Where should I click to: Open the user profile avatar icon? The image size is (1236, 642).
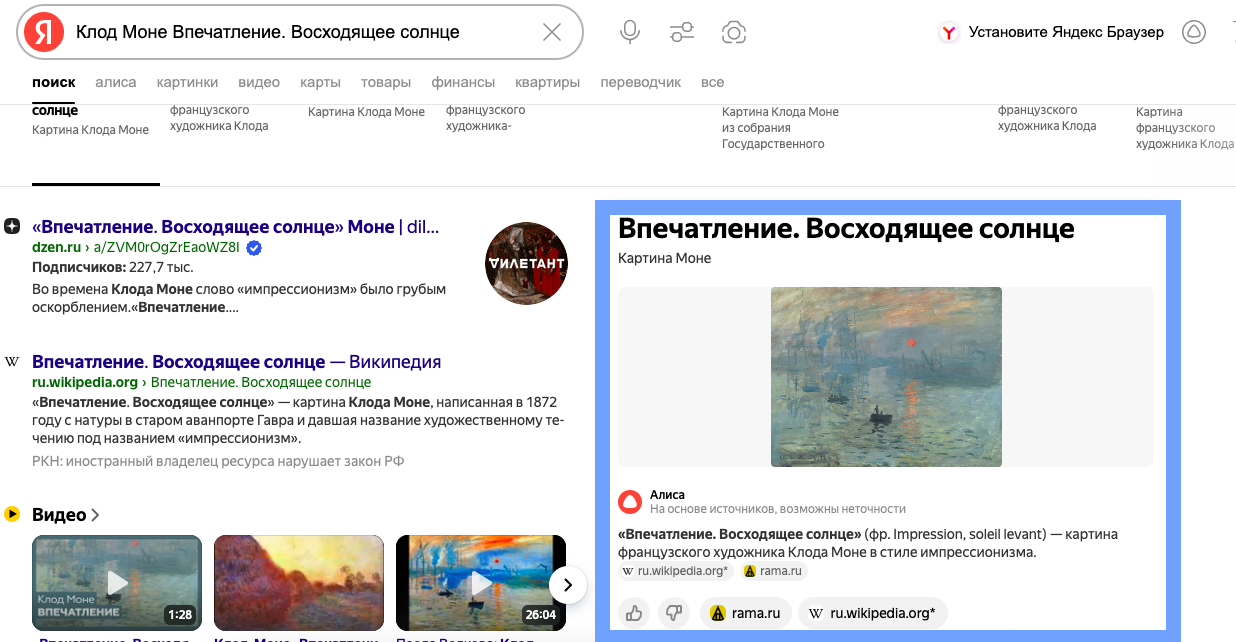pyautogui.click(x=1194, y=32)
